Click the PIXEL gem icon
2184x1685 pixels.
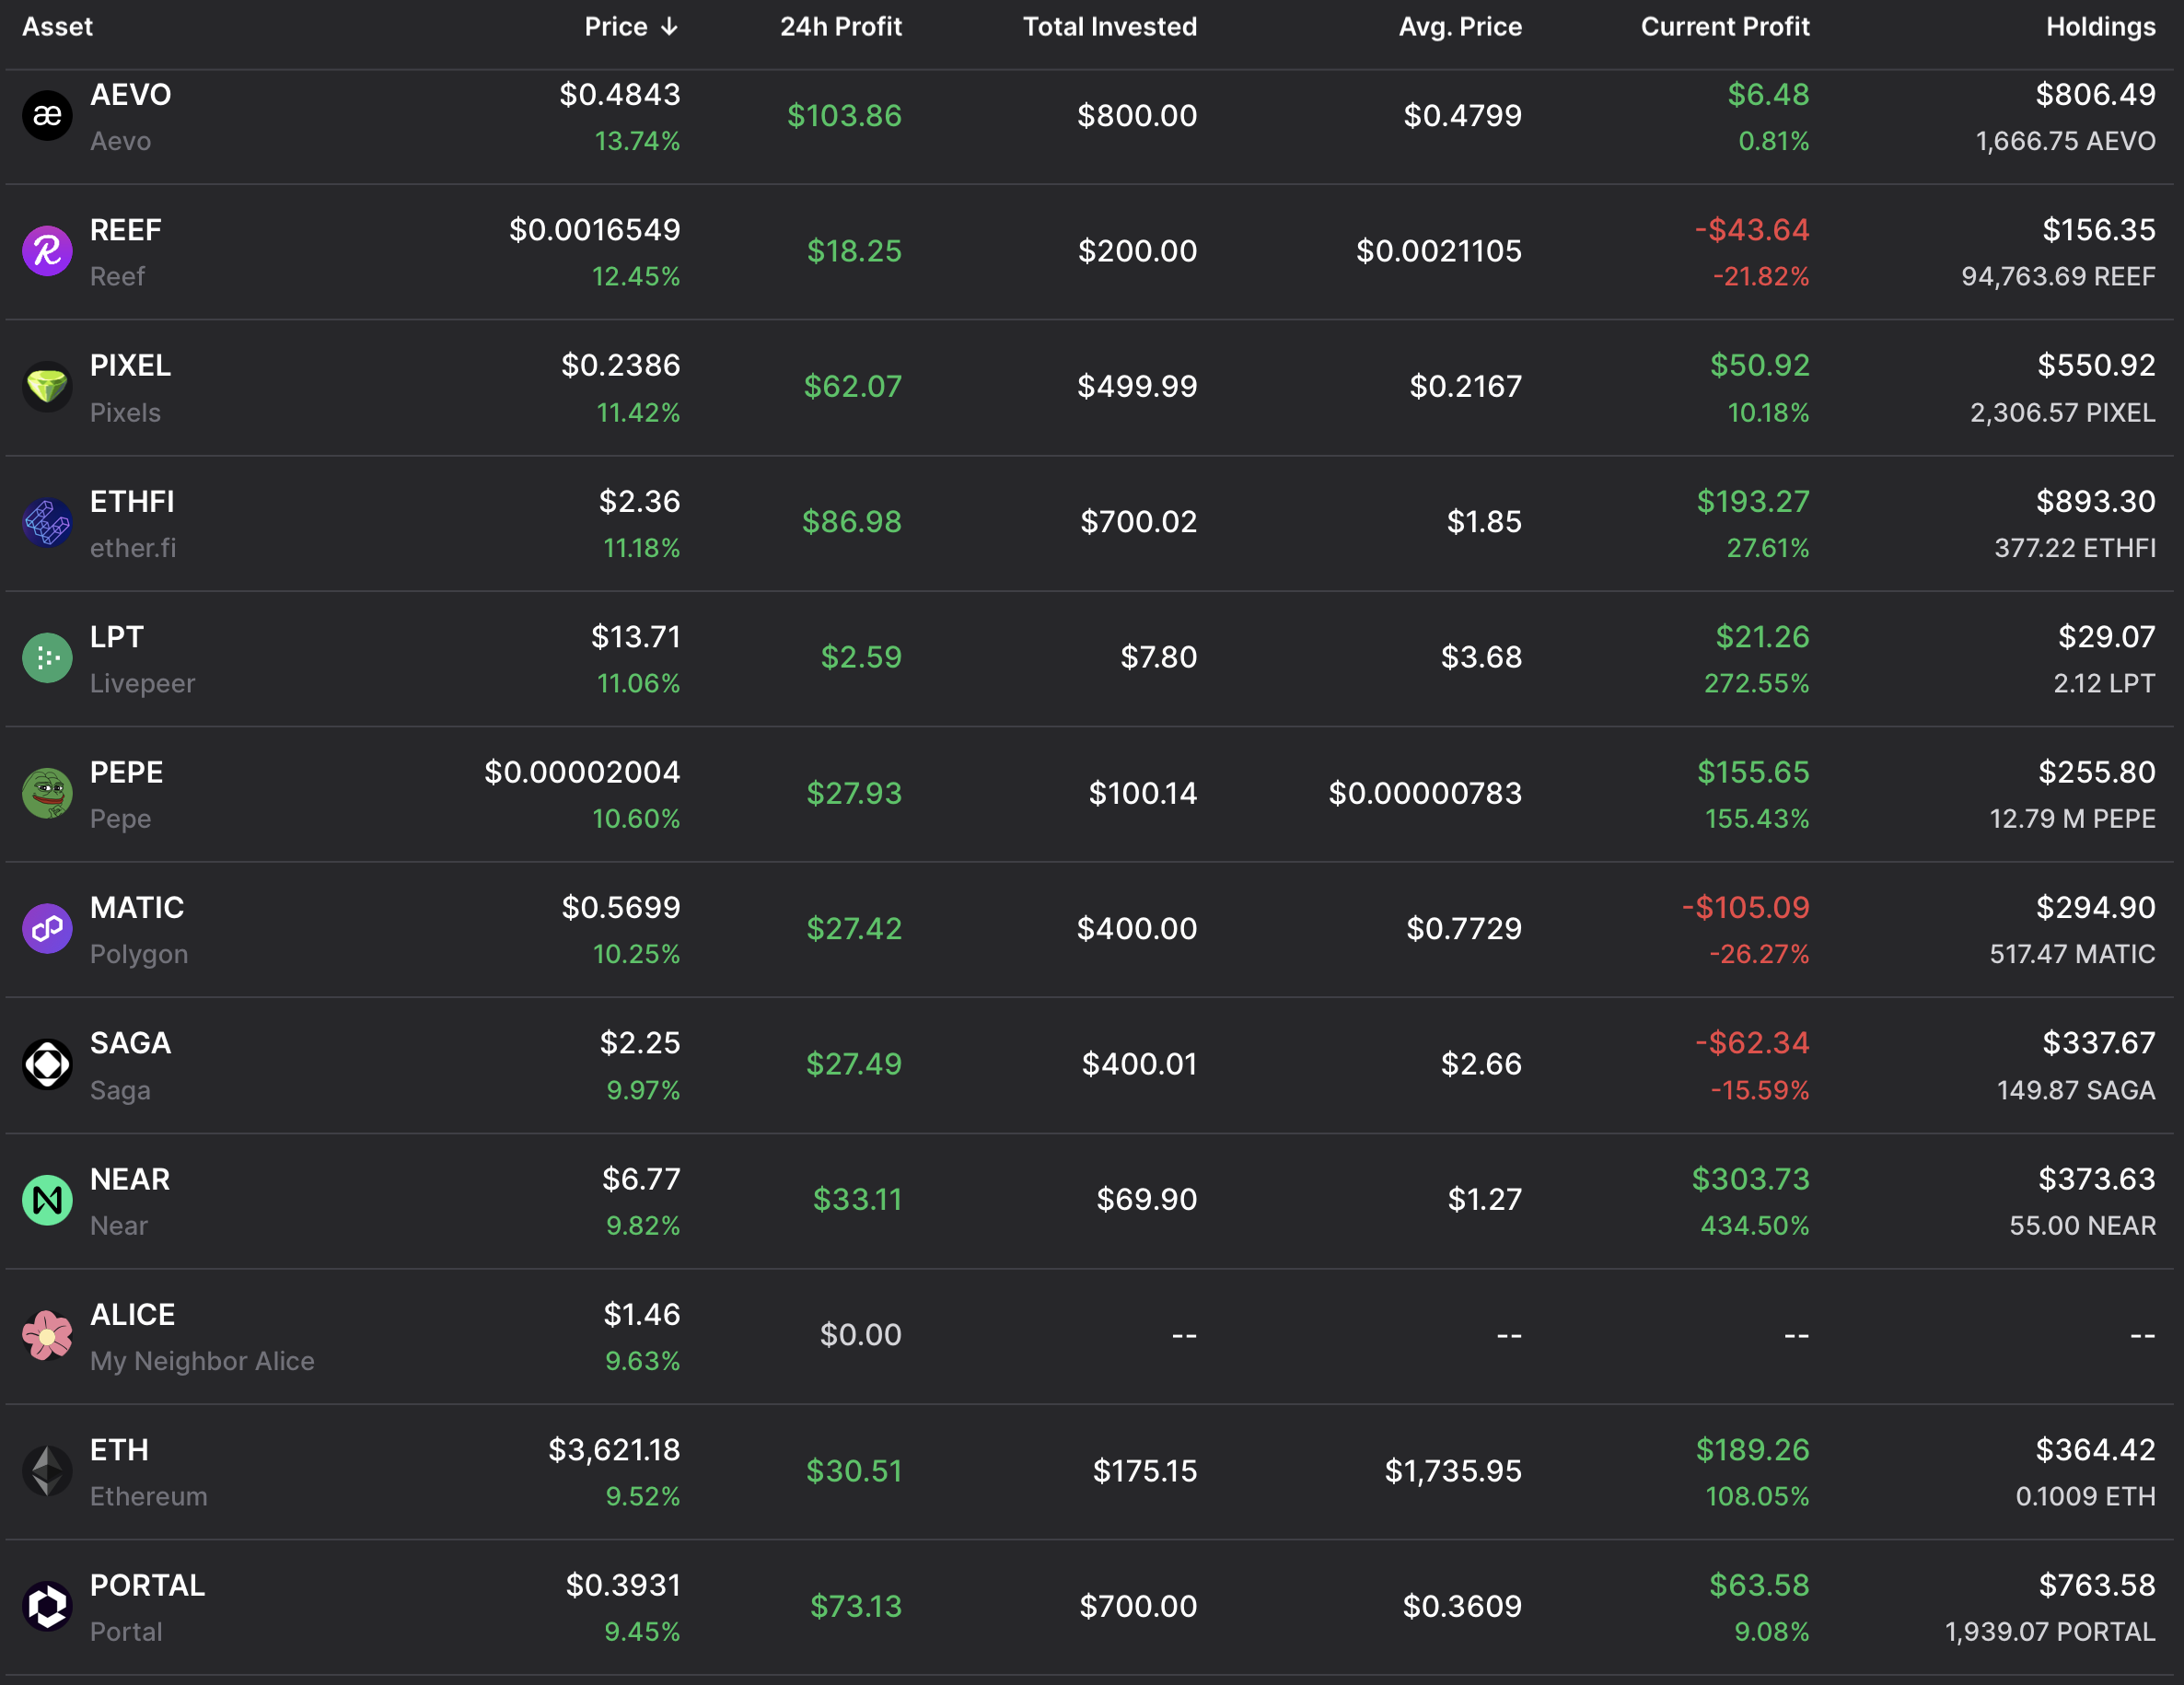coord(47,387)
